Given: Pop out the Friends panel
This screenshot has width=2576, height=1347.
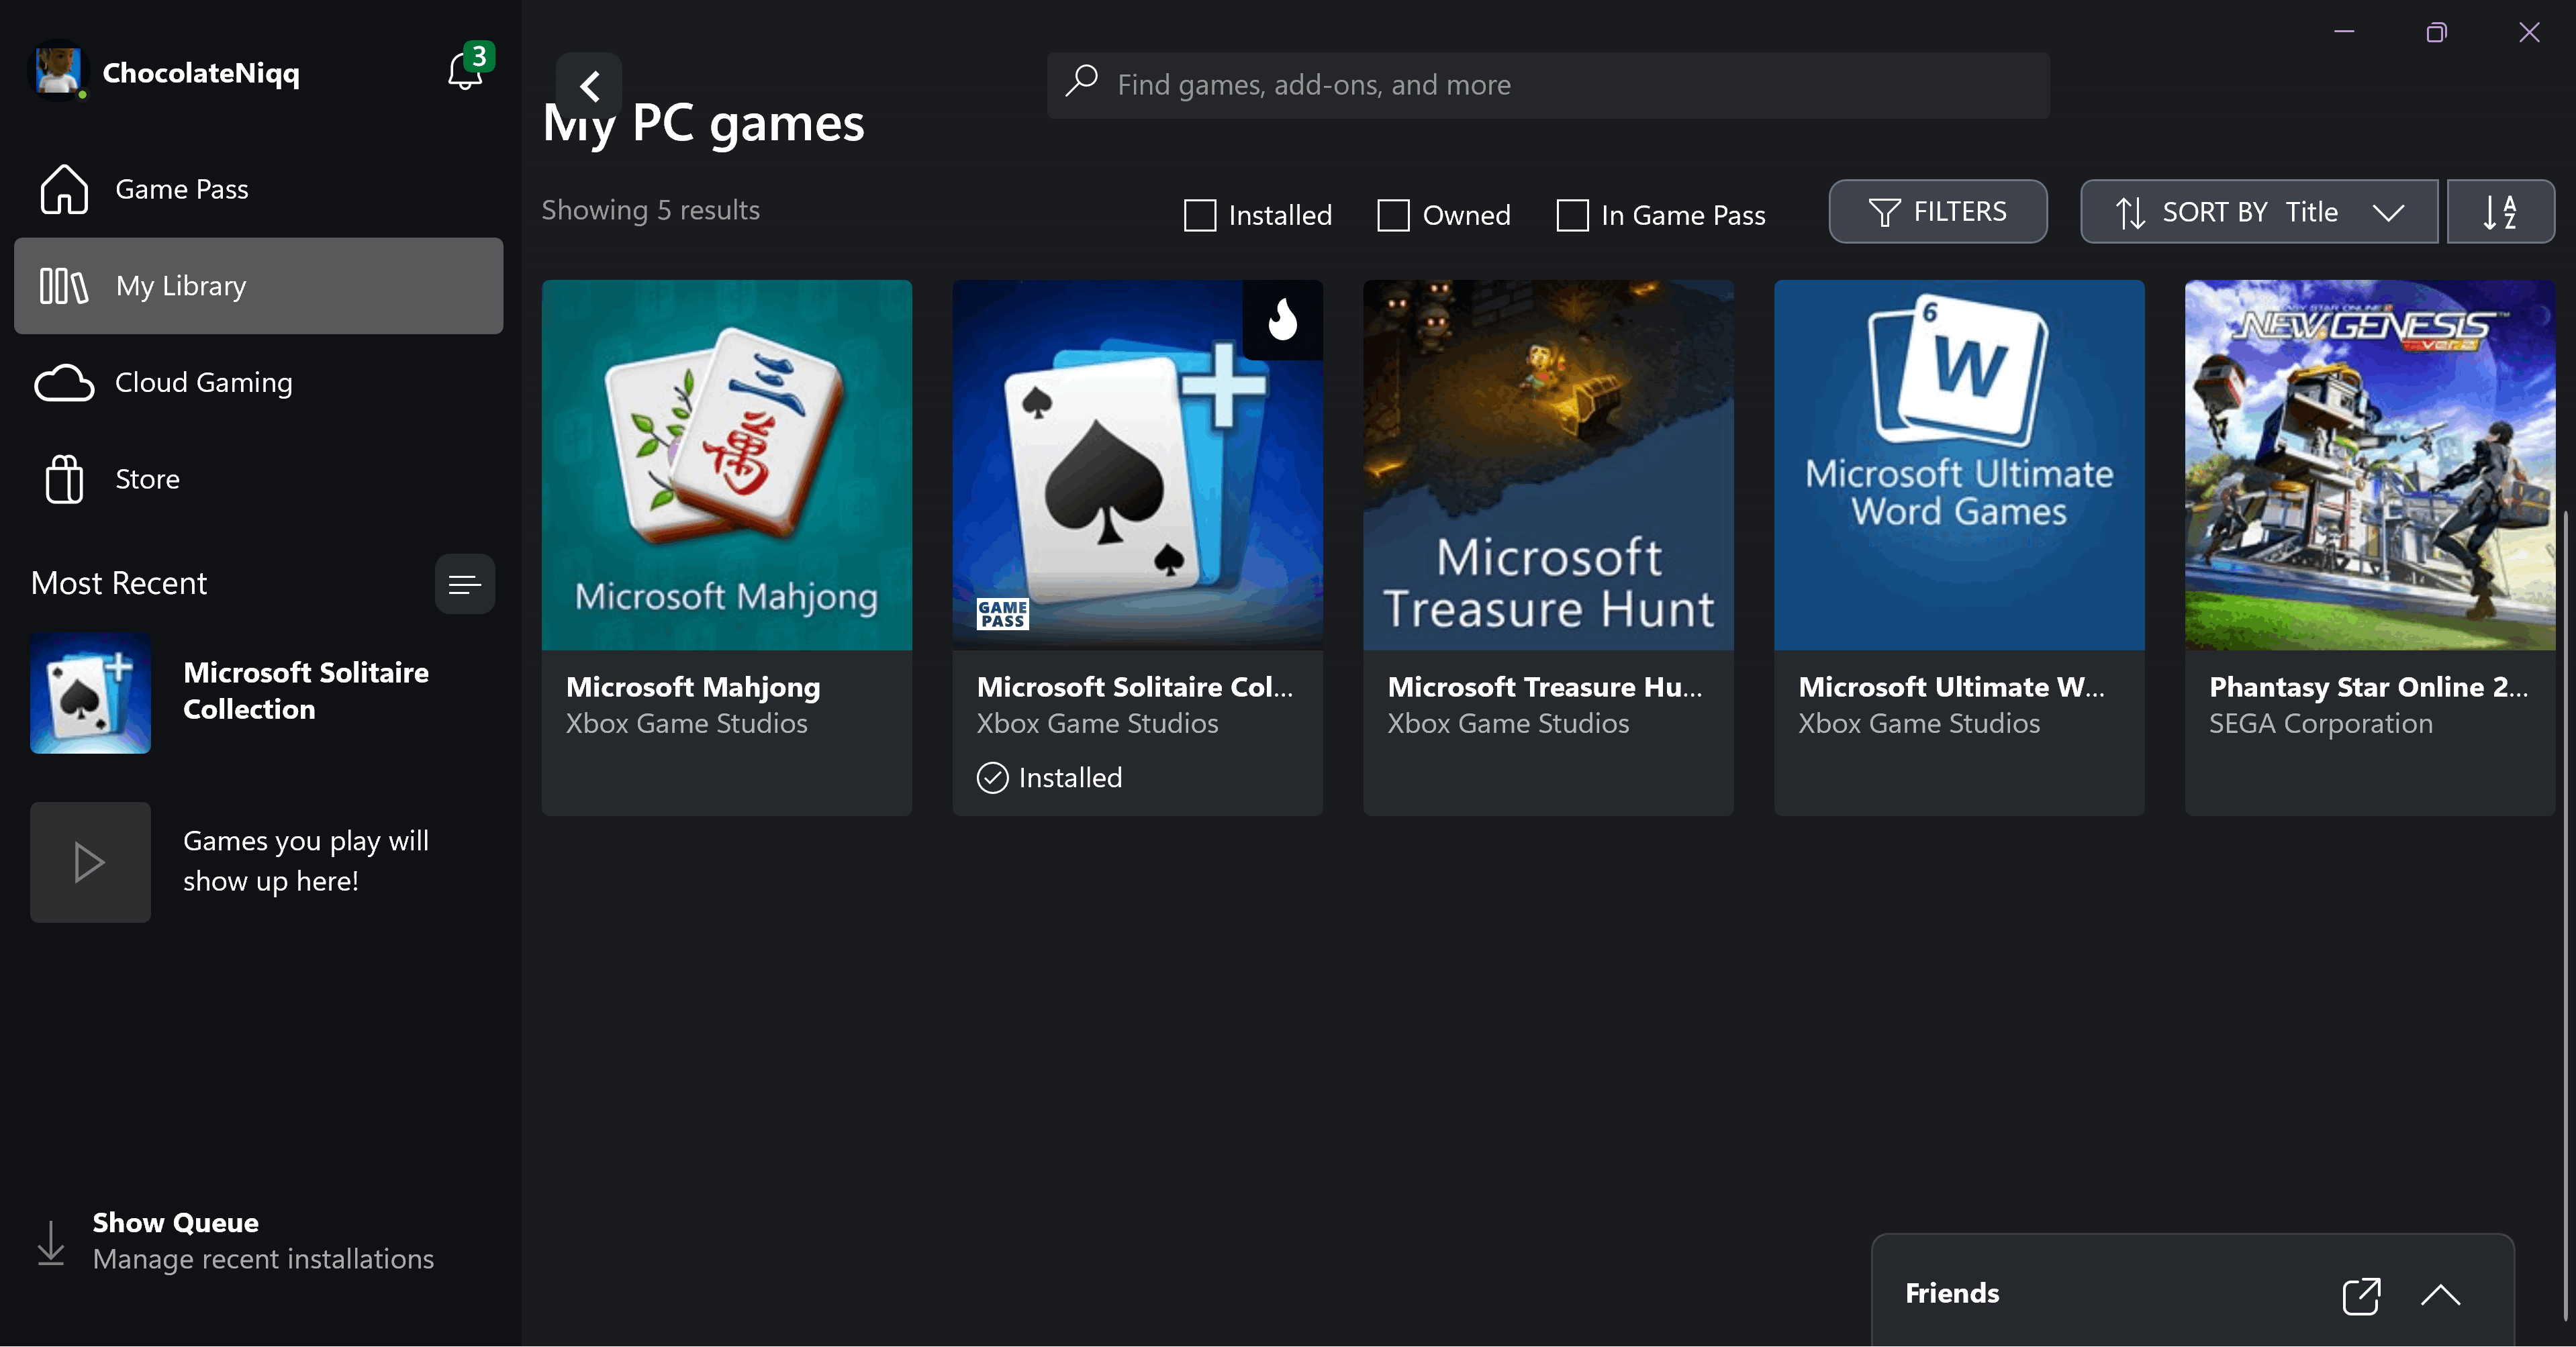Looking at the screenshot, I should [x=2361, y=1295].
